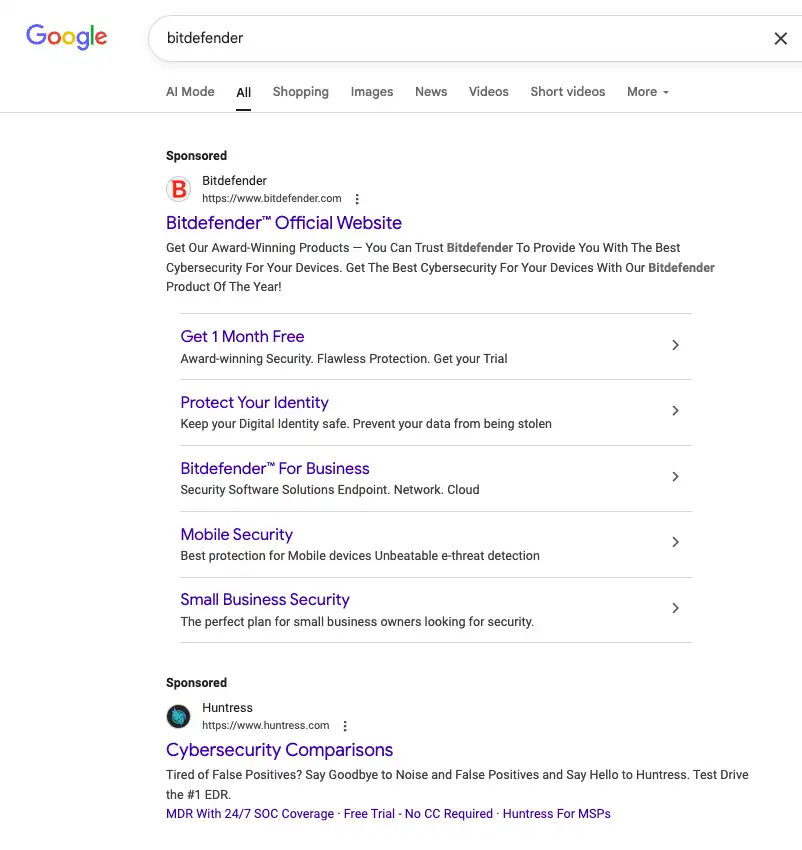Open the Small Business Security sitelink
The height and width of the screenshot is (850, 802).
(x=265, y=600)
